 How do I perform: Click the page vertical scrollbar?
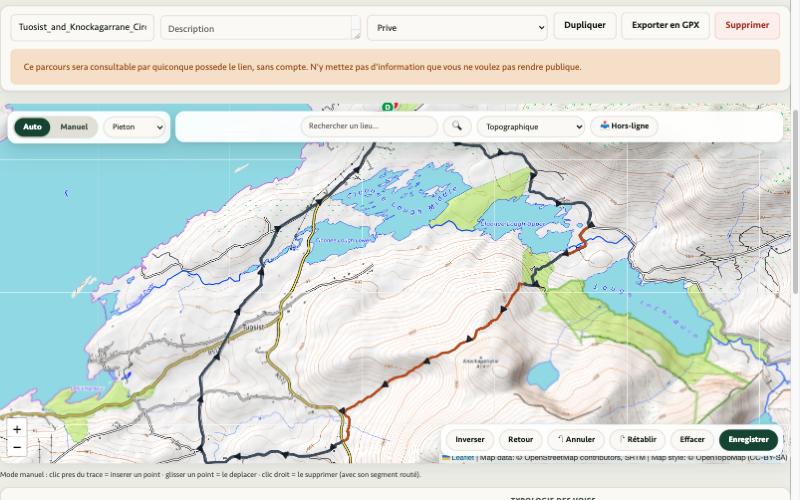796,202
